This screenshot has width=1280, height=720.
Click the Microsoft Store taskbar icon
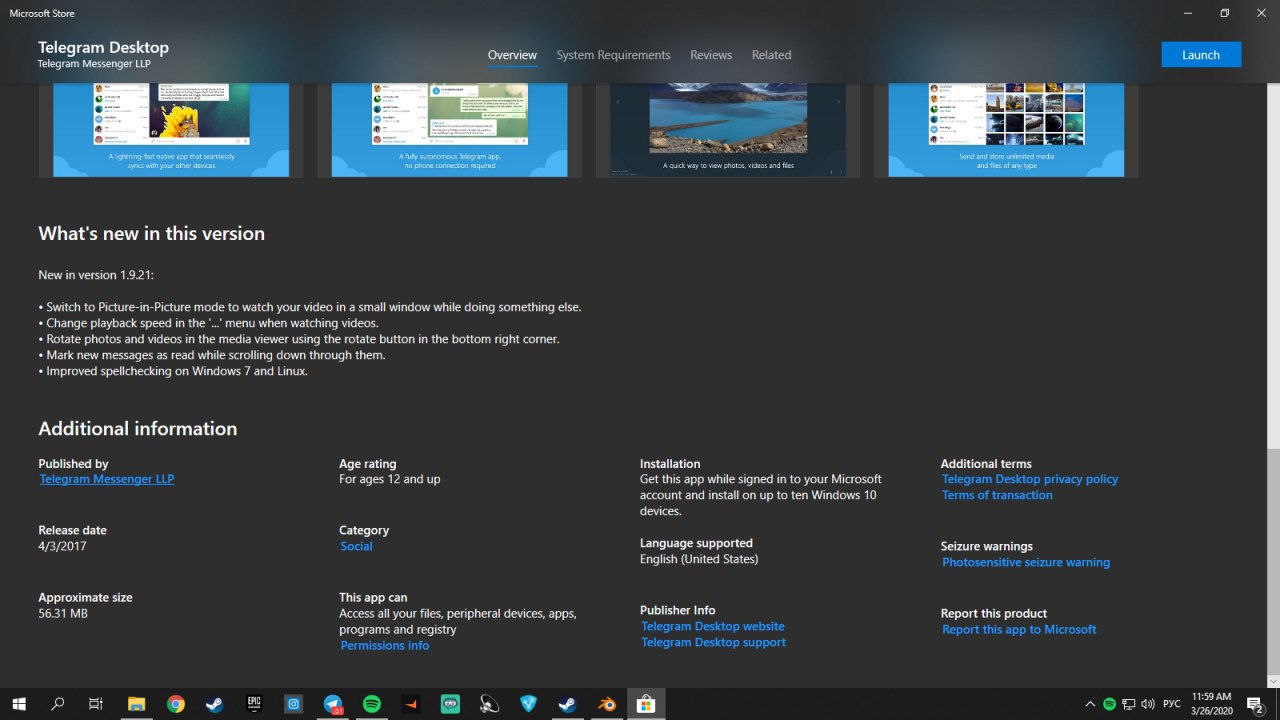[646, 704]
